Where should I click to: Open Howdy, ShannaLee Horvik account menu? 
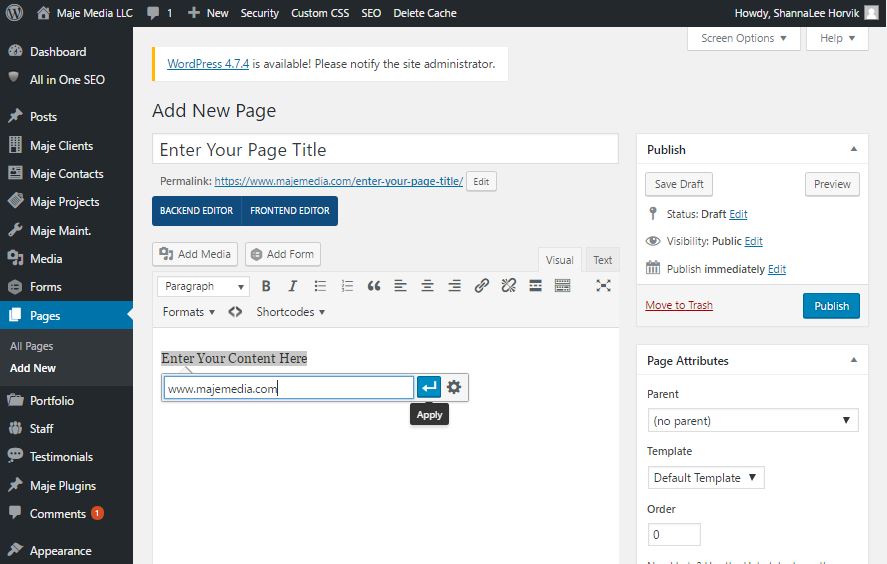pos(806,12)
